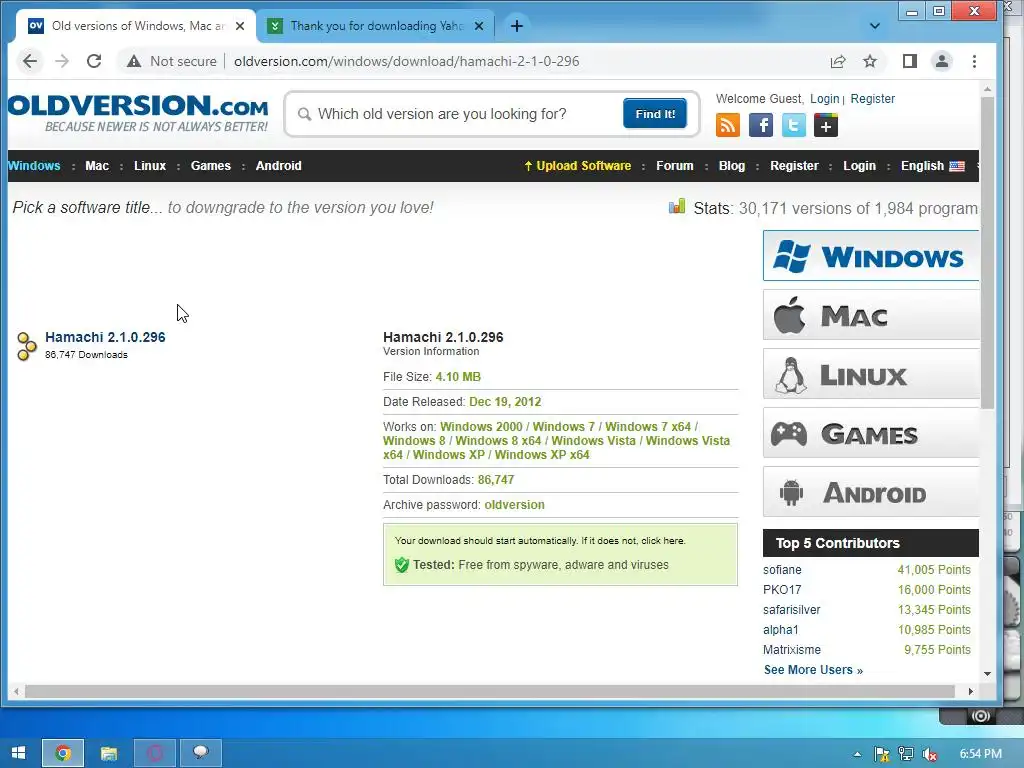The width and height of the screenshot is (1024, 768).
Task: Select Windows in the navigation bar
Action: 34,166
